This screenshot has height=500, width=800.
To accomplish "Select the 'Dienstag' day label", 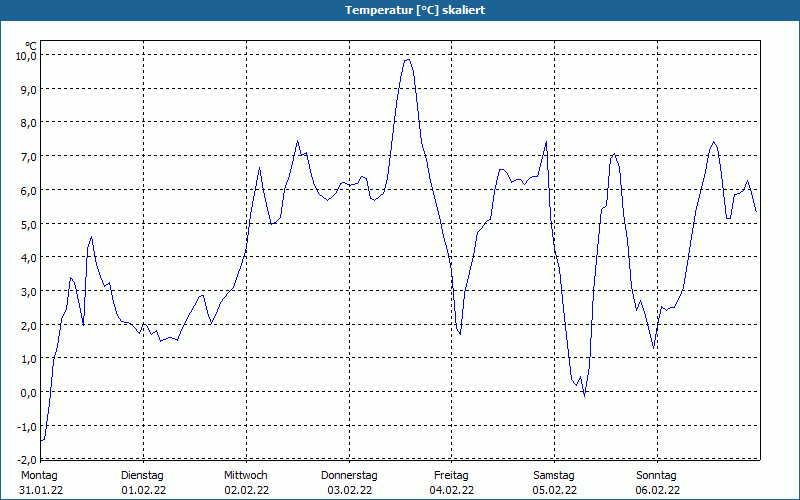I will tap(142, 476).
